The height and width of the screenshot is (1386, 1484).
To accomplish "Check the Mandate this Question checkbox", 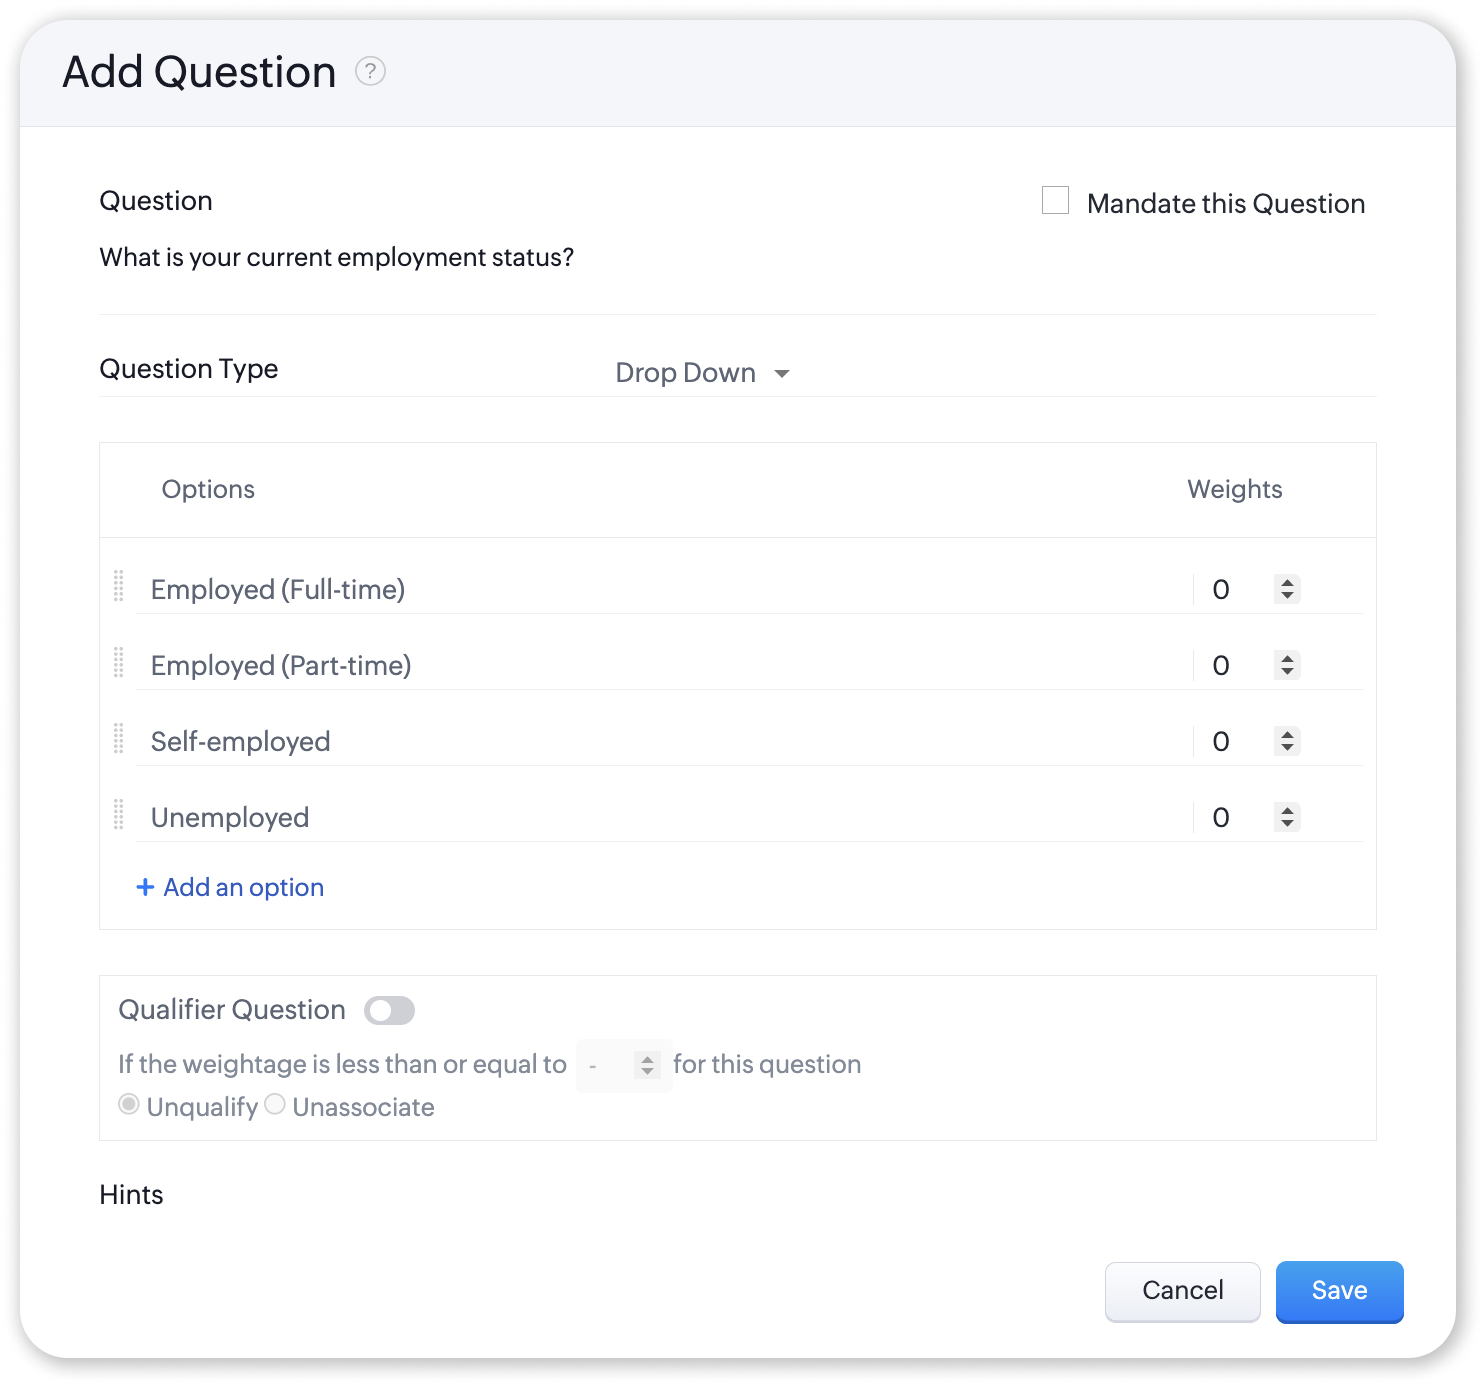I will click(x=1055, y=201).
